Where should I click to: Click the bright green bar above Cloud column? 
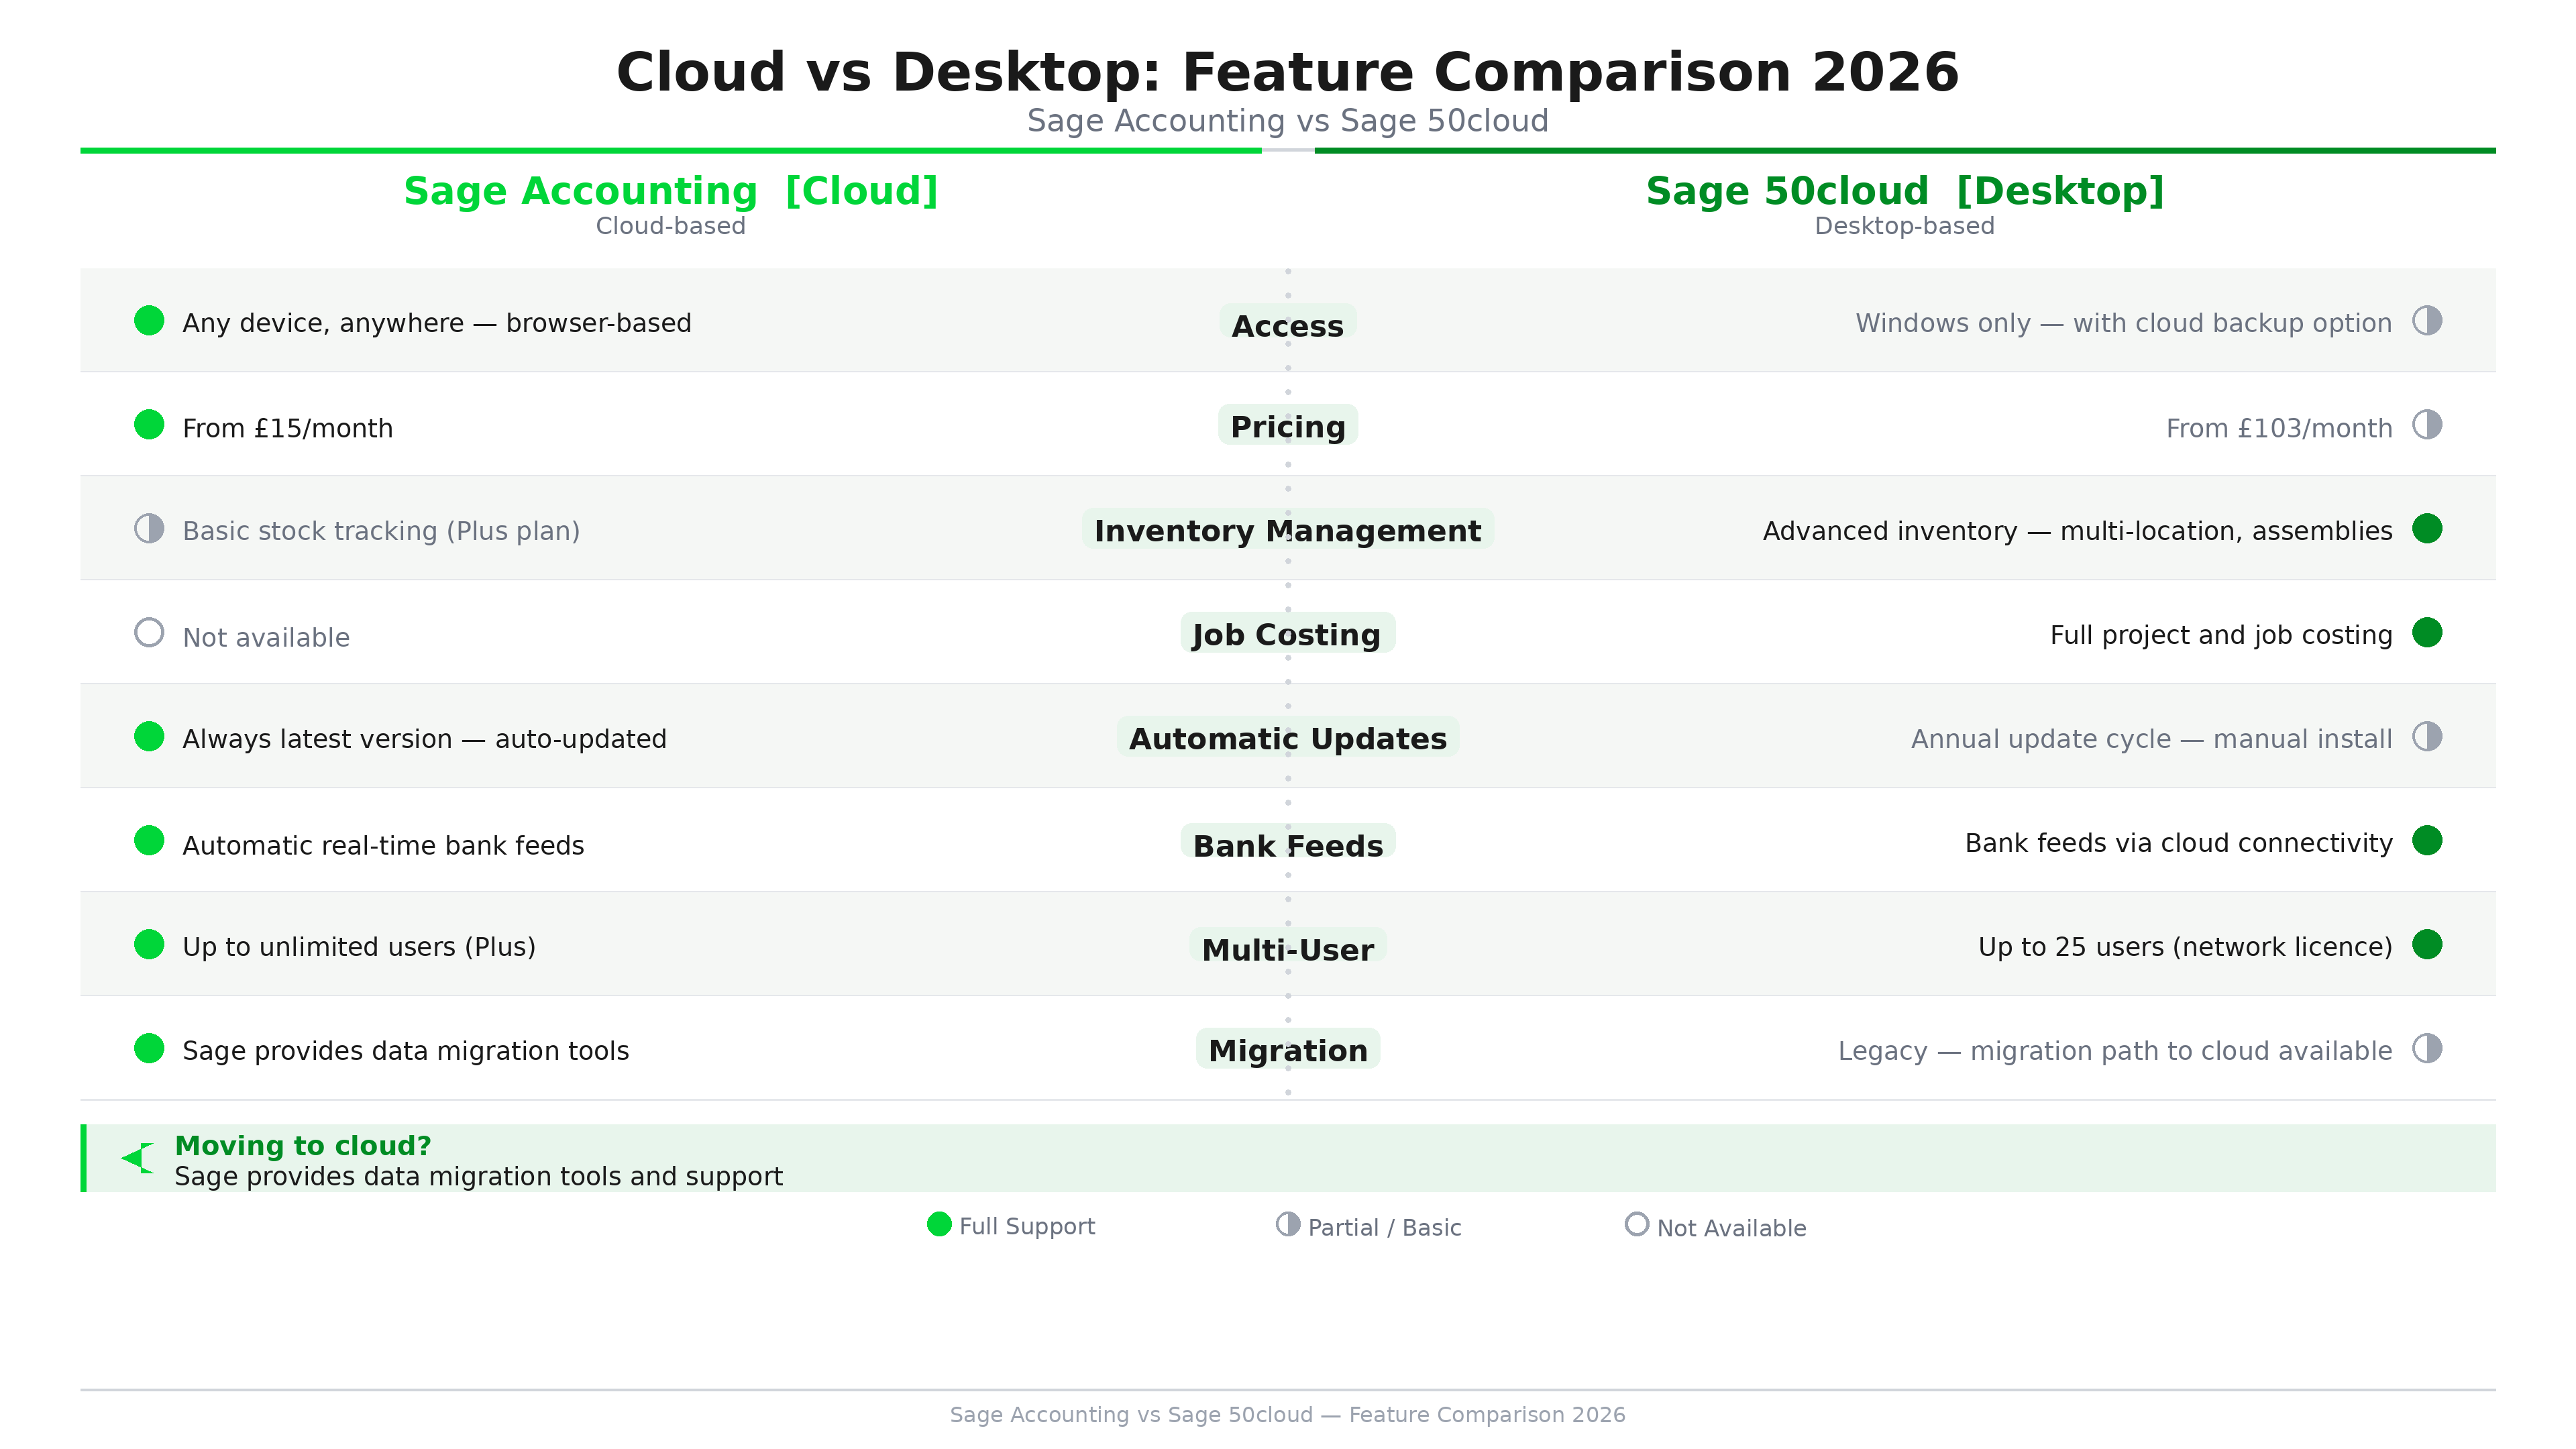tap(670, 151)
